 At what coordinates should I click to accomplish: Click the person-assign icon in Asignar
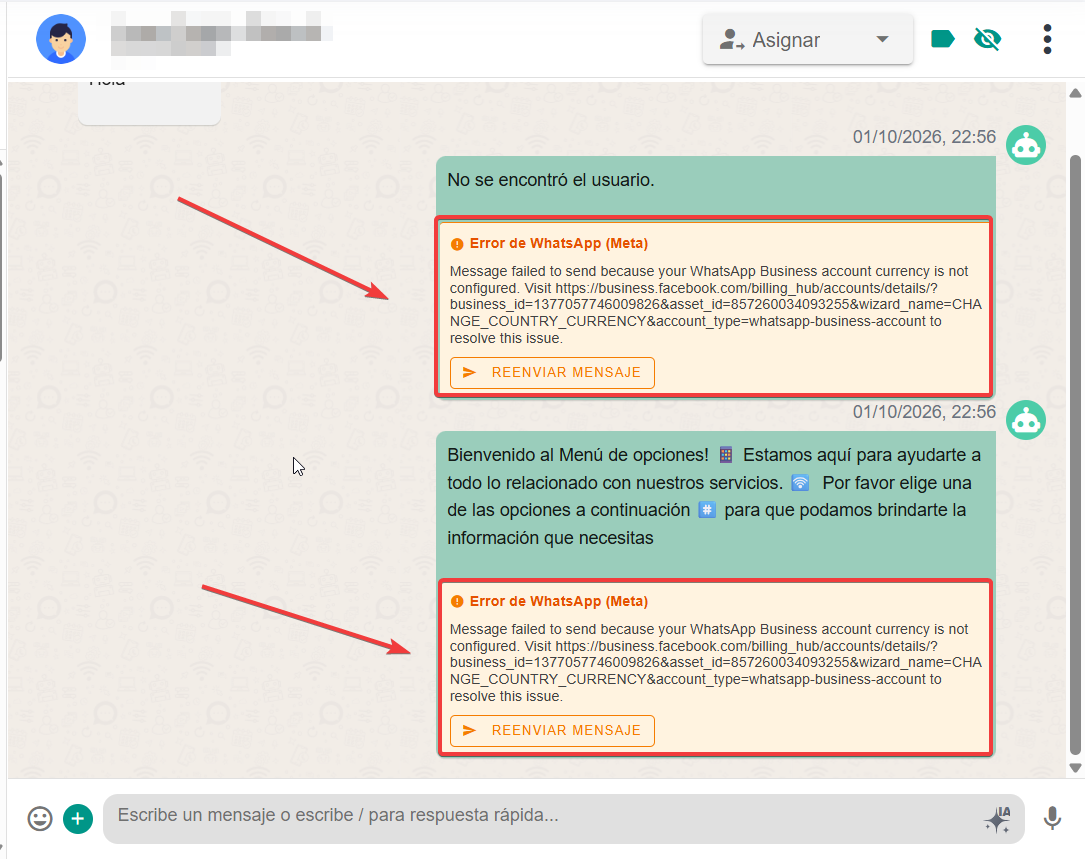tap(731, 39)
